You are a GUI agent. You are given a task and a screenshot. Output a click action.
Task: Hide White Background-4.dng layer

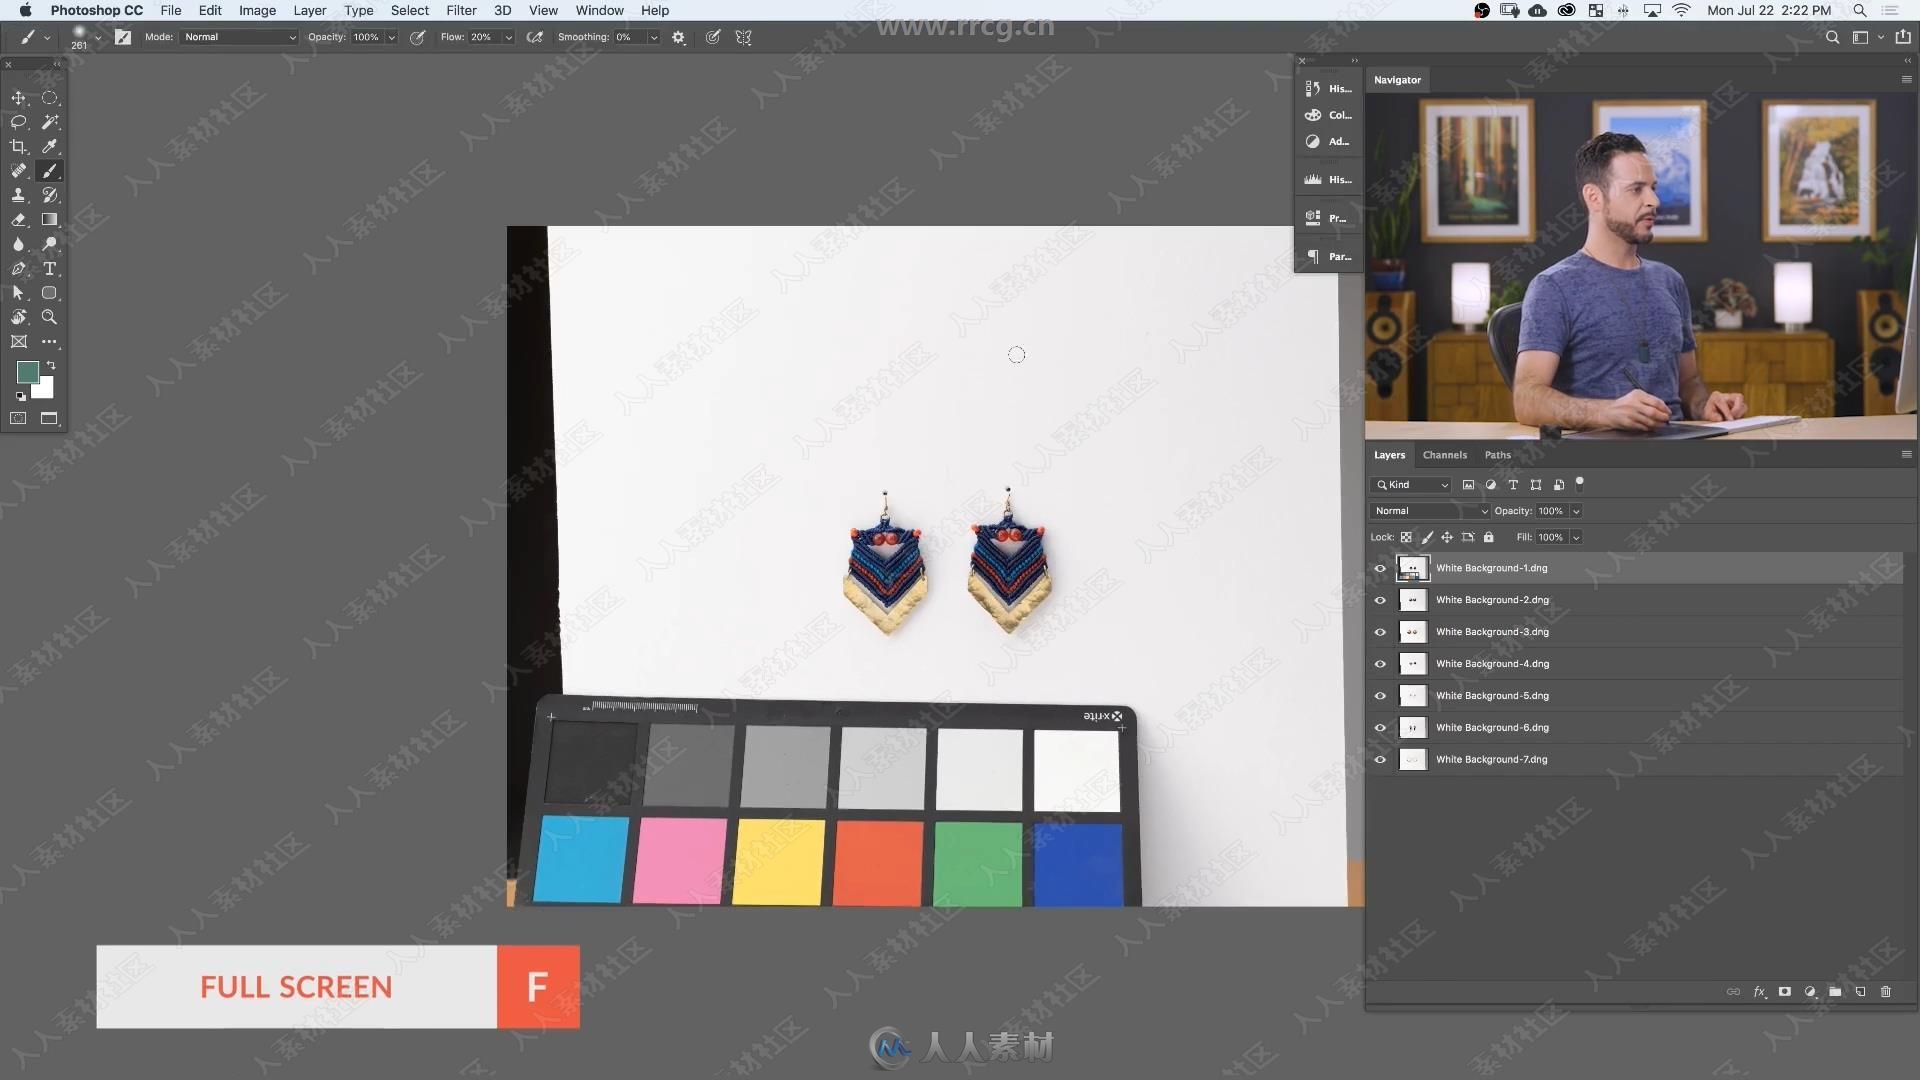[x=1379, y=663]
